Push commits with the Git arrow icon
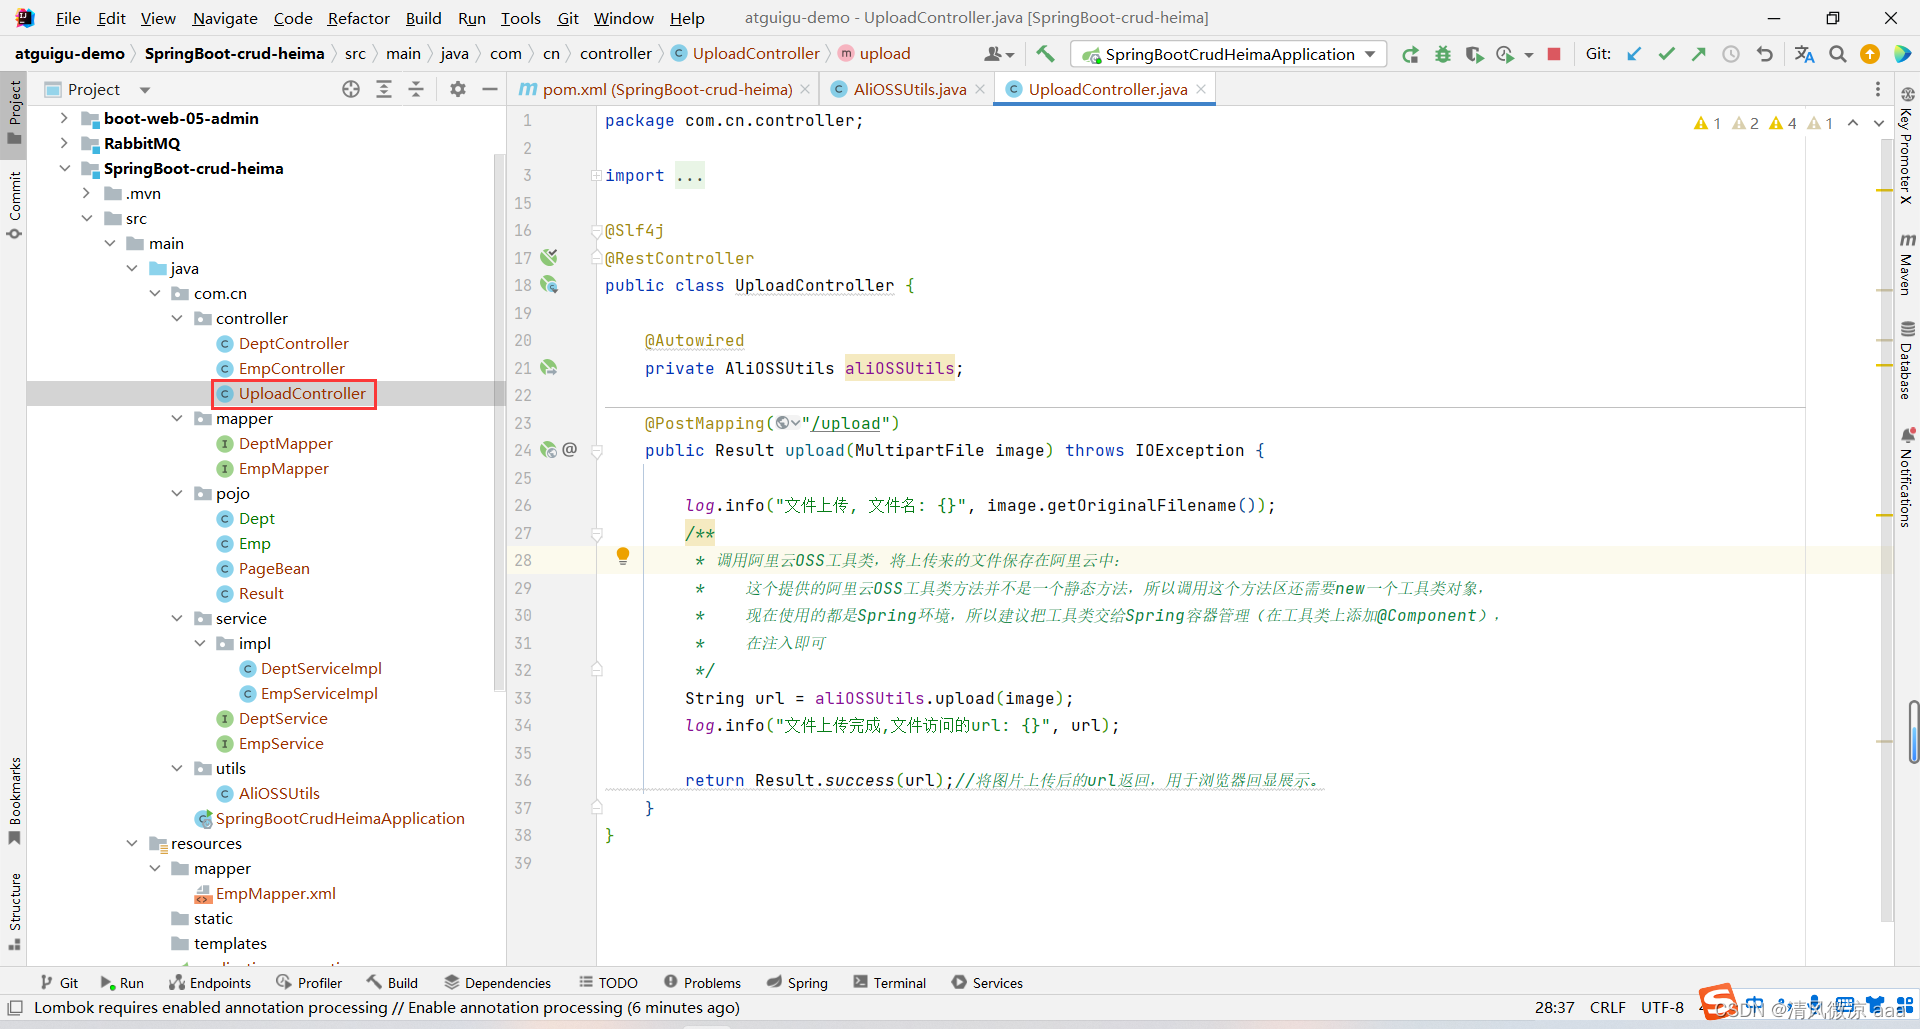 pyautogui.click(x=1698, y=54)
